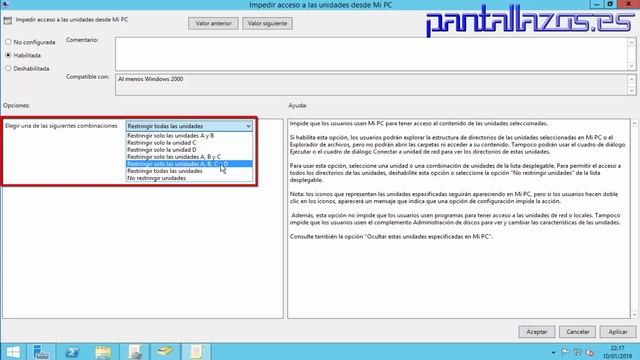This screenshot has width=640, height=360.
Task: Choose Restringir solo las unidades A y B
Action: coord(189,136)
